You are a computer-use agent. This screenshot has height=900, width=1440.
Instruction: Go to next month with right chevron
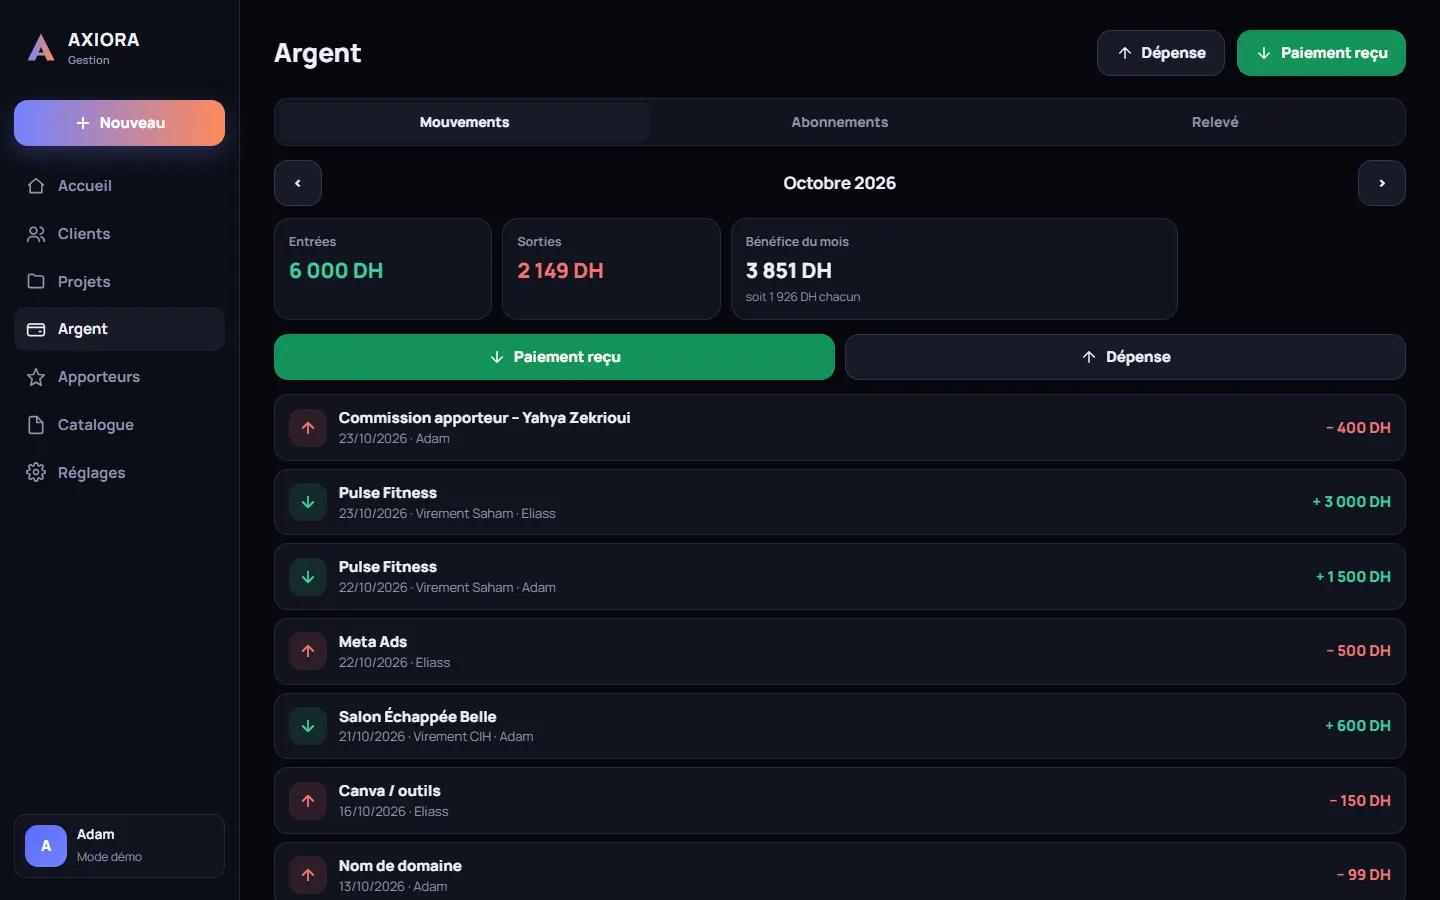1382,183
